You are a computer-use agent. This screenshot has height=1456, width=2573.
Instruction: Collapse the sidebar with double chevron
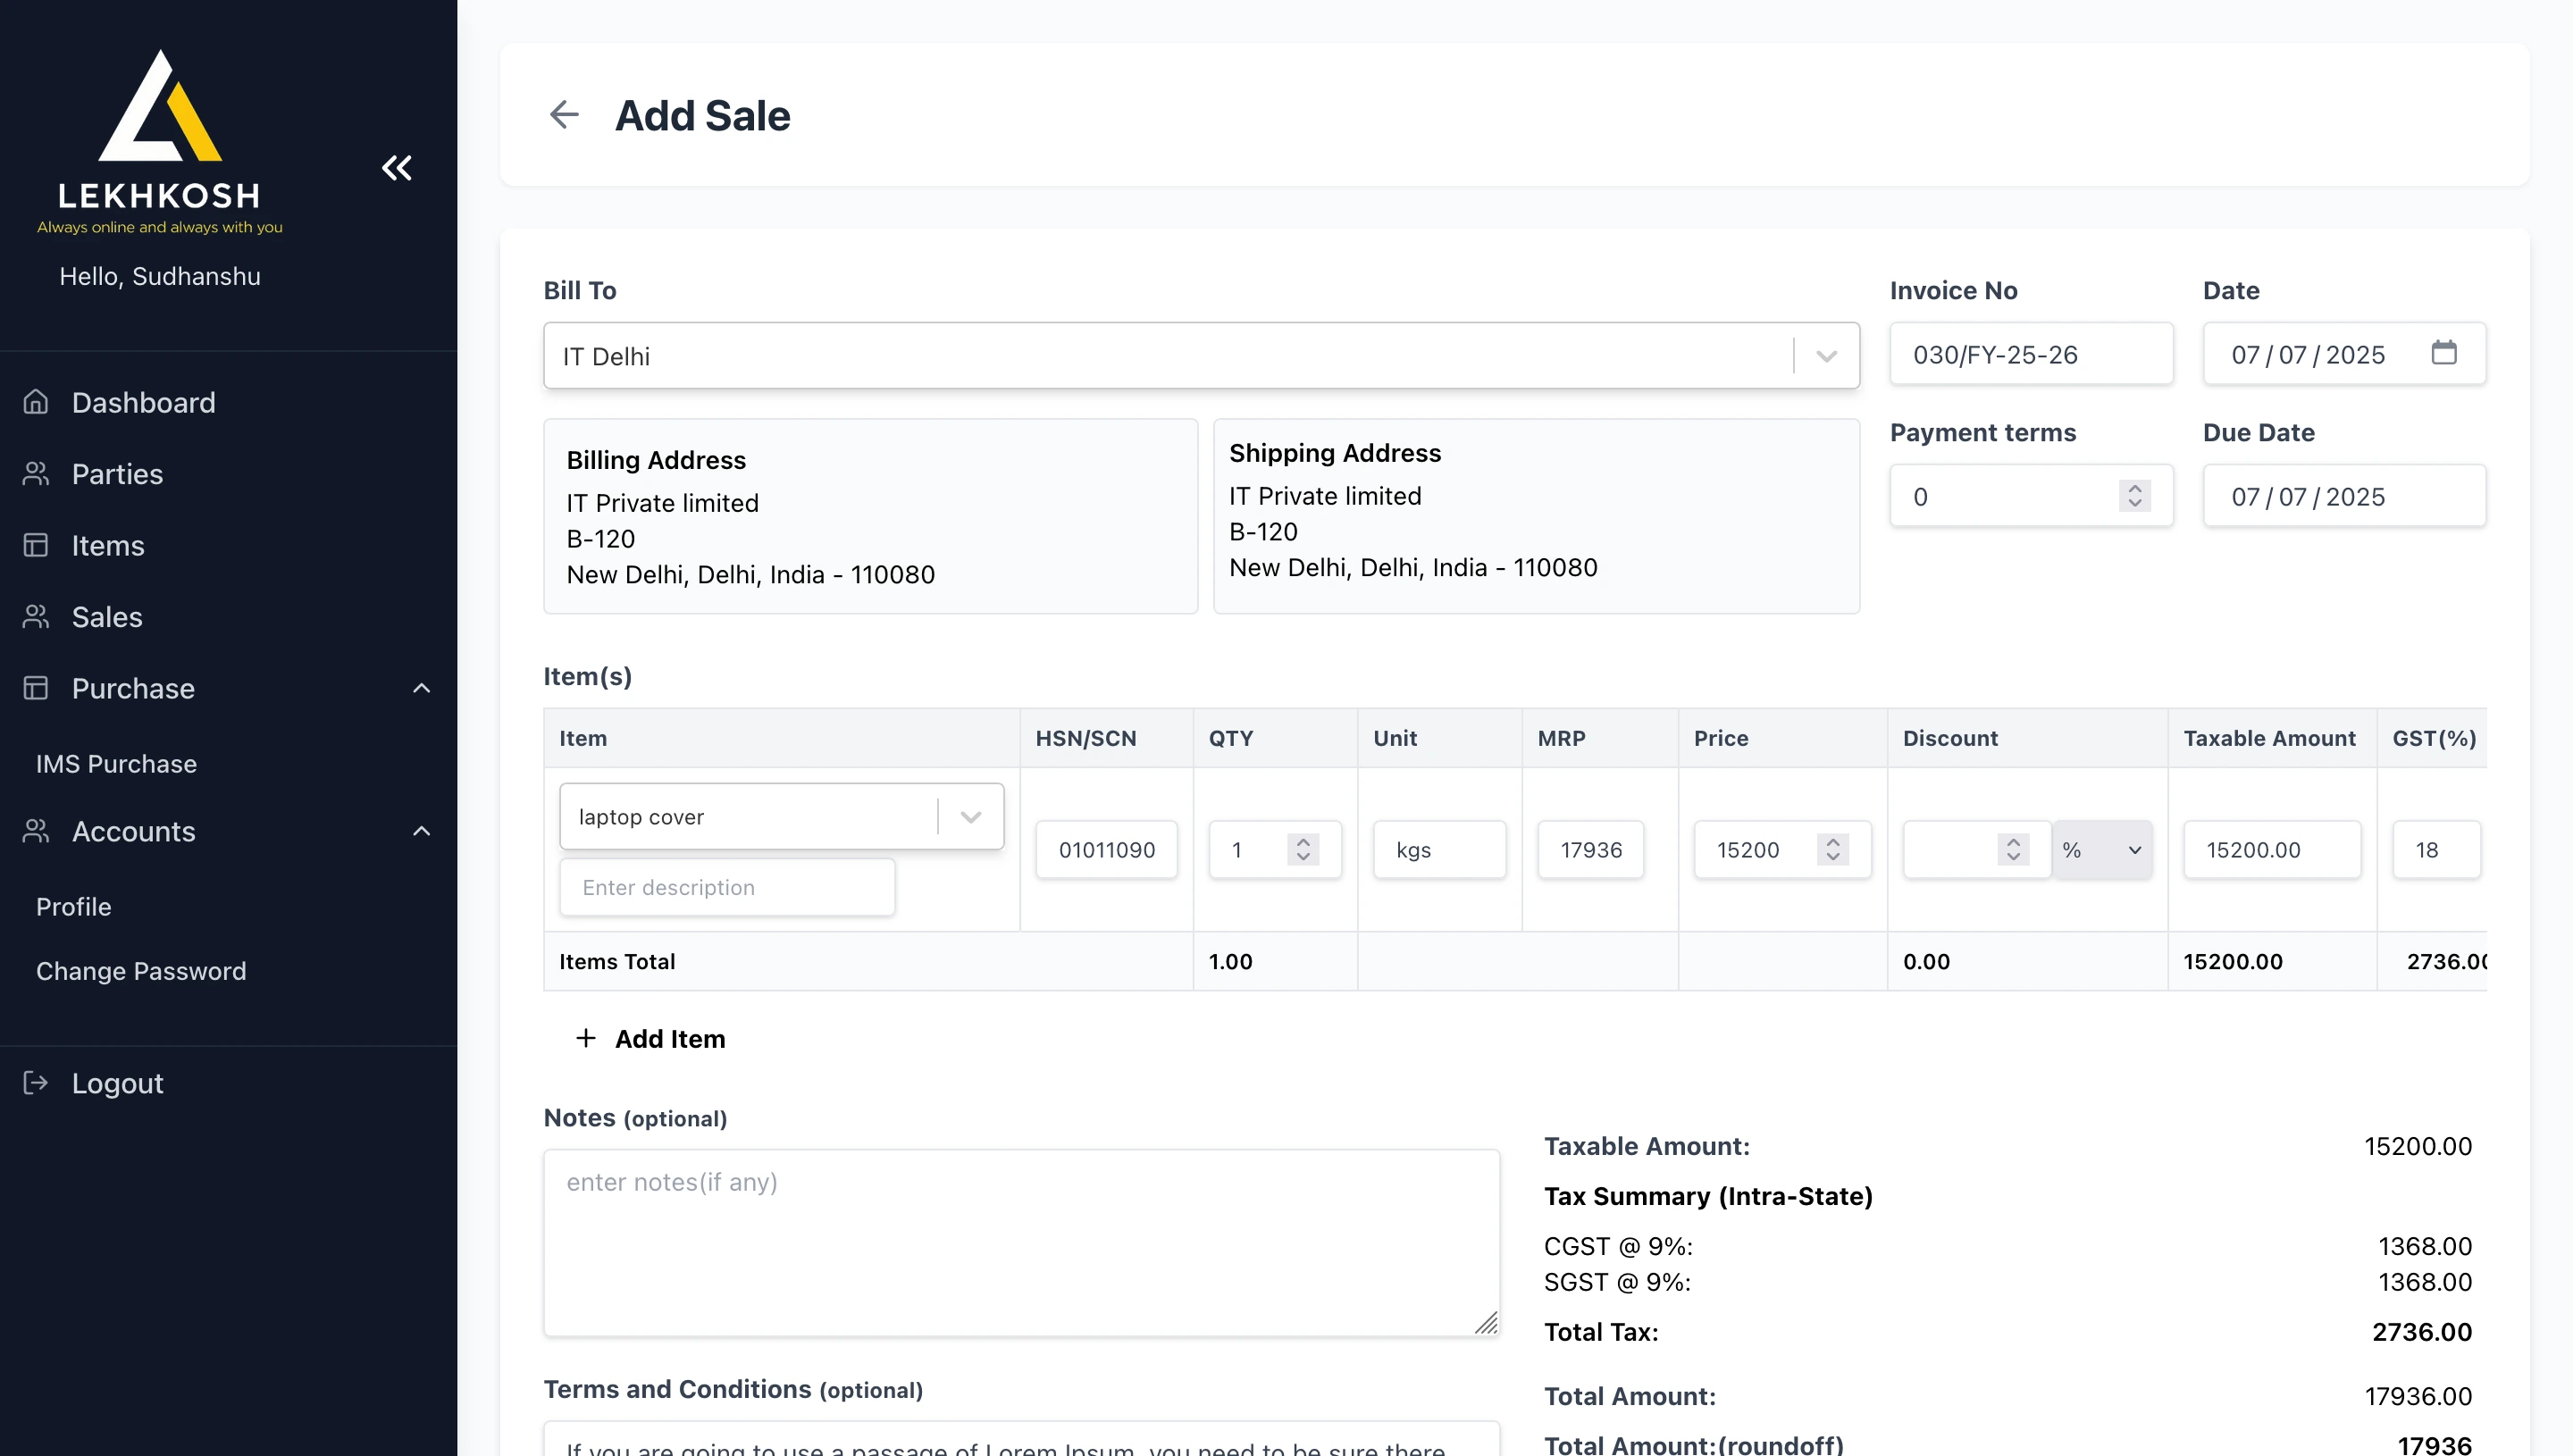397,168
